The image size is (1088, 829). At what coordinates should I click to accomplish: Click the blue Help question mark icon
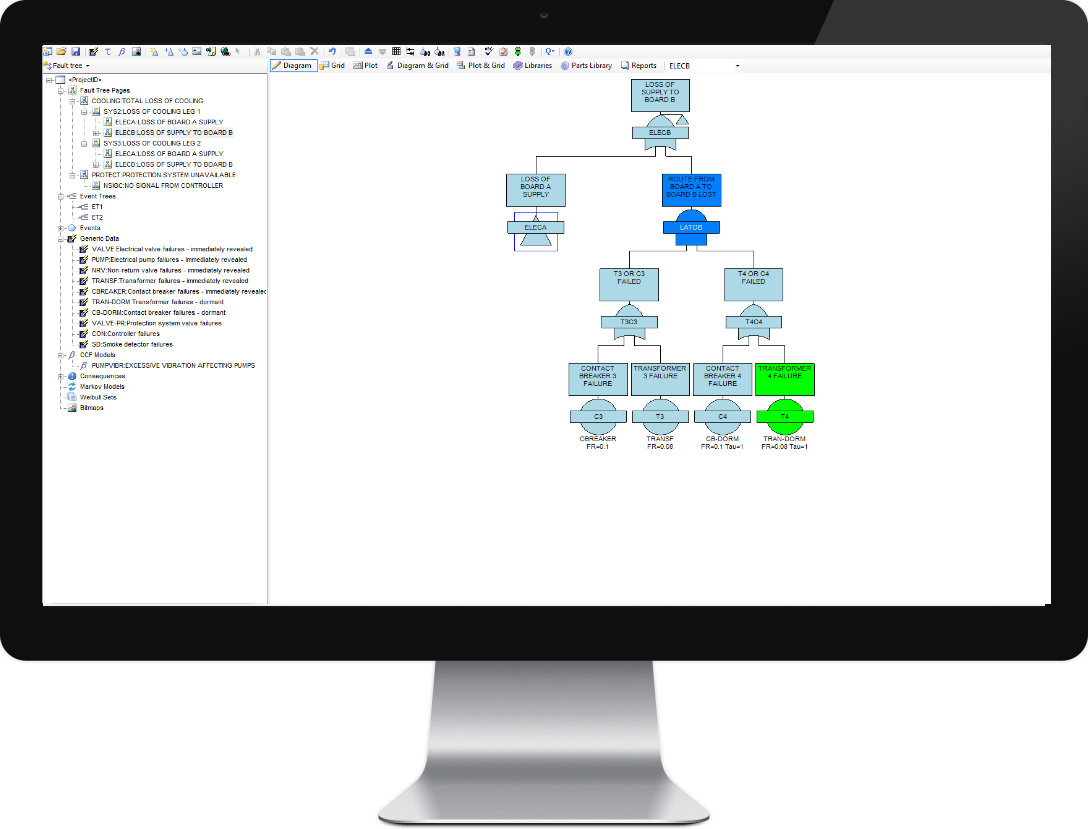(568, 51)
